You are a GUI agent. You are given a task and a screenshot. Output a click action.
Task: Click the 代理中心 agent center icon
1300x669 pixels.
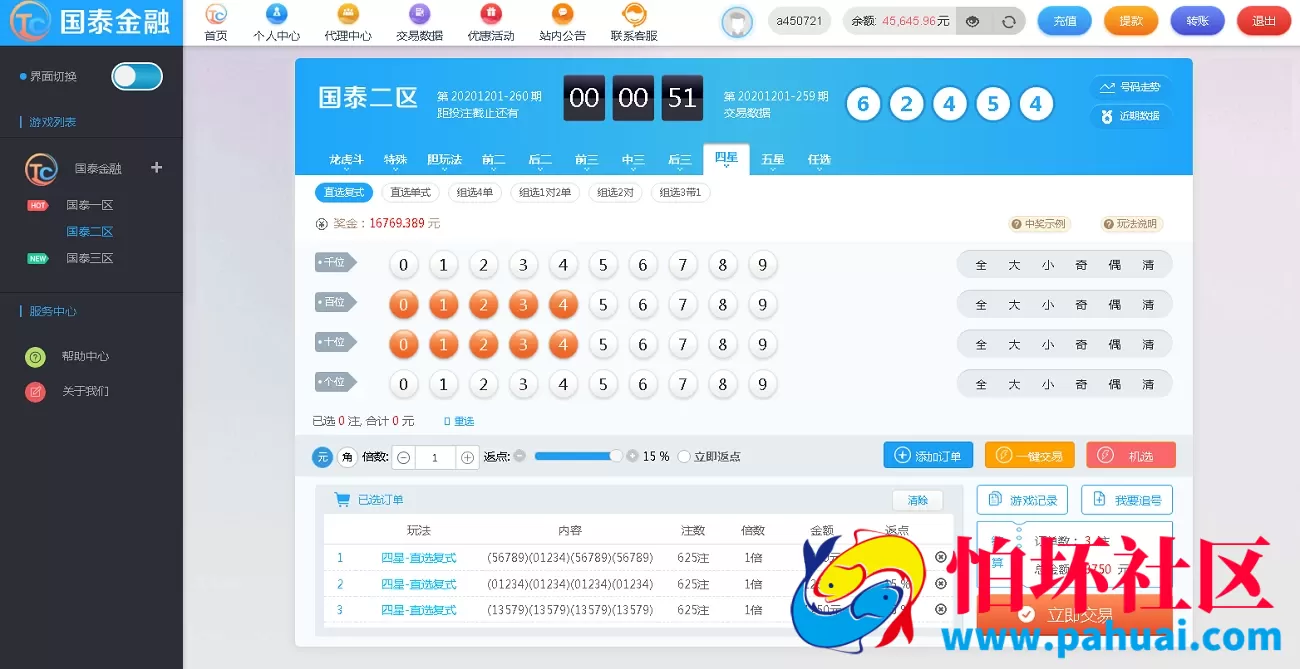click(x=347, y=21)
